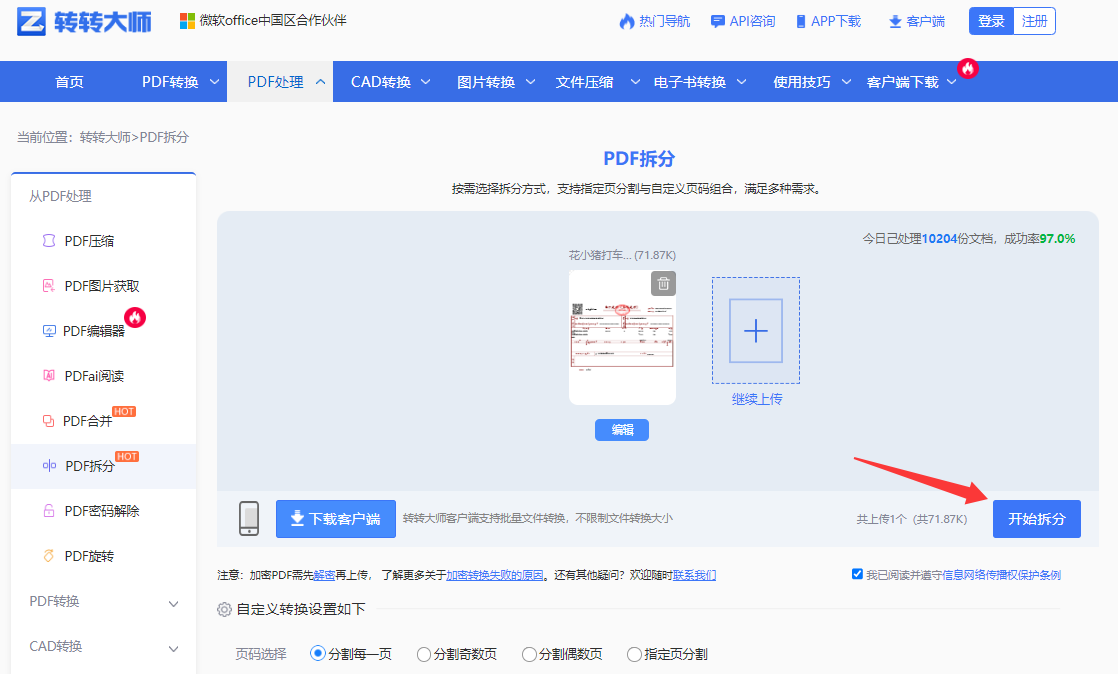Select the 指定页分割 radio option

coord(634,654)
